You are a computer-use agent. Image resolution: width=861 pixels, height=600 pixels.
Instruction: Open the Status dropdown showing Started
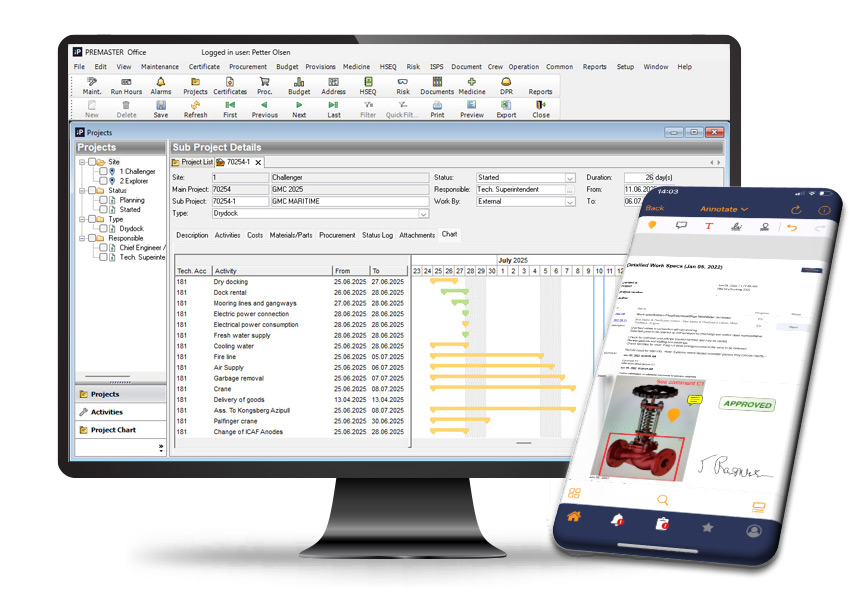tap(570, 178)
